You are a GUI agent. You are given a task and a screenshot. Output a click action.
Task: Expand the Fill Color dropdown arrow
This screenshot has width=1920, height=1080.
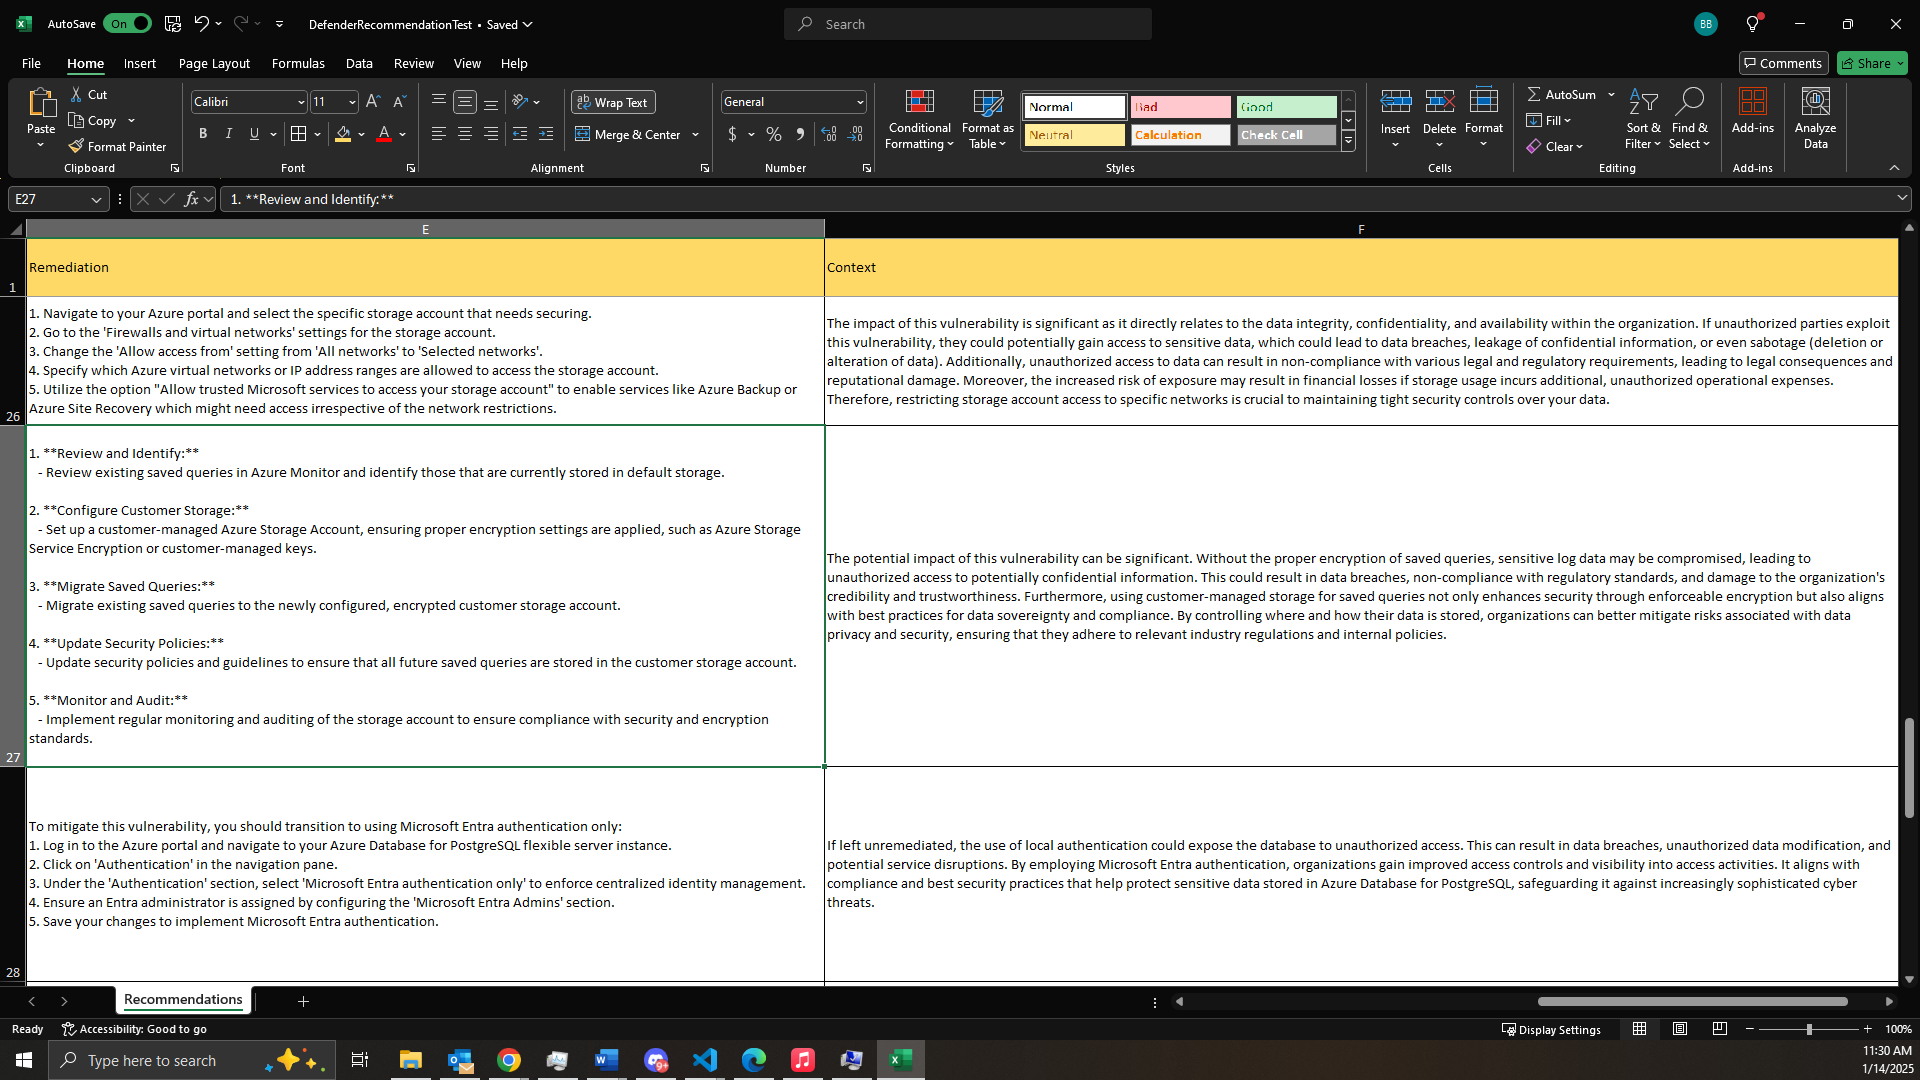click(x=362, y=136)
